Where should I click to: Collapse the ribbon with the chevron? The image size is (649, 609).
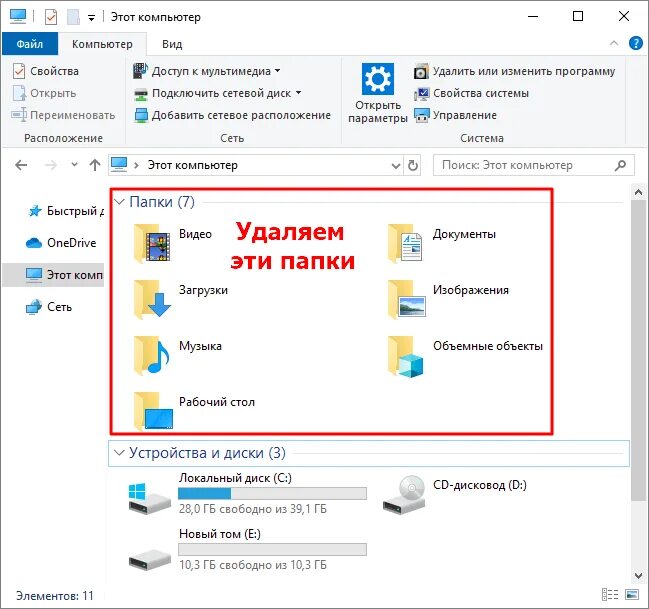[614, 43]
